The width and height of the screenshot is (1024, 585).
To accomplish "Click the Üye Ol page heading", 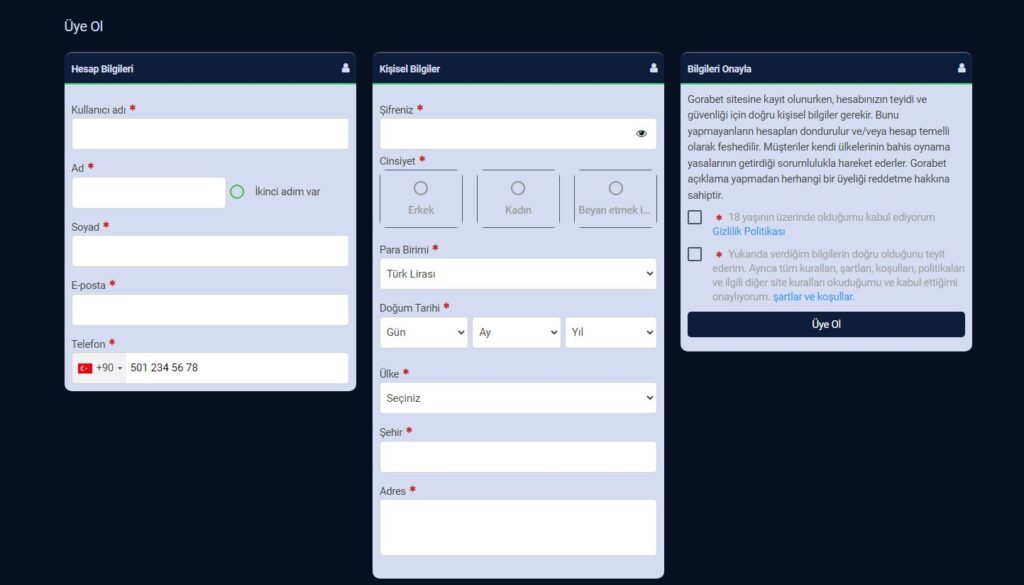I will coord(84,27).
